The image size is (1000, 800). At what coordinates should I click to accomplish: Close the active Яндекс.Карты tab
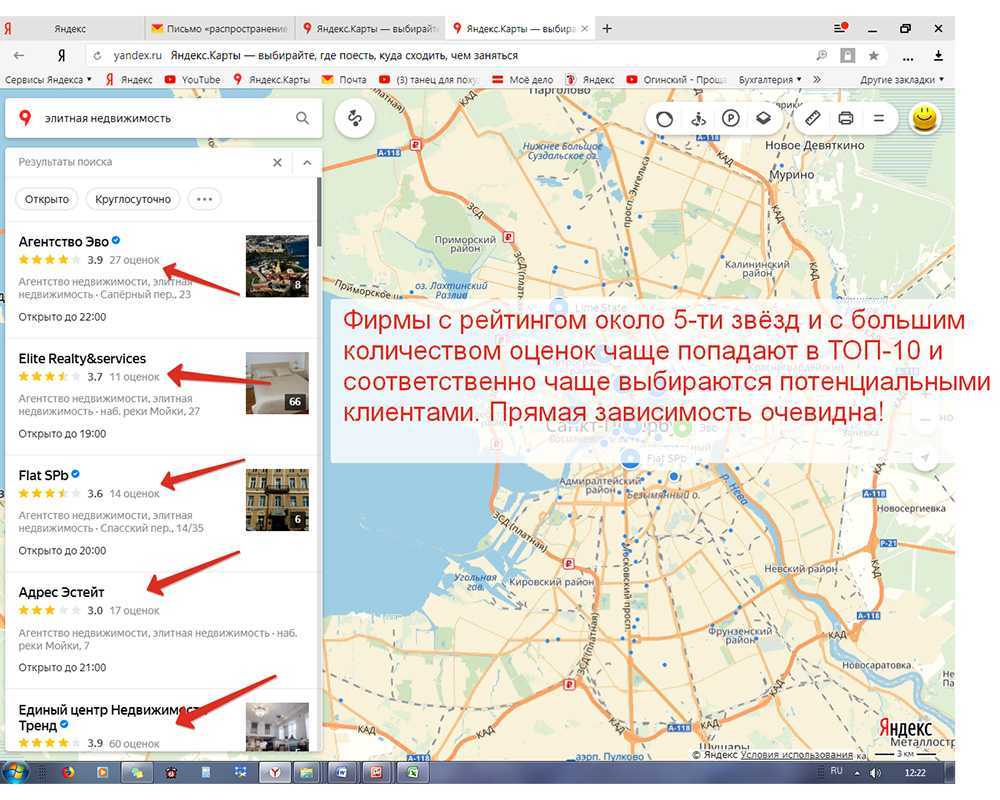[x=585, y=29]
